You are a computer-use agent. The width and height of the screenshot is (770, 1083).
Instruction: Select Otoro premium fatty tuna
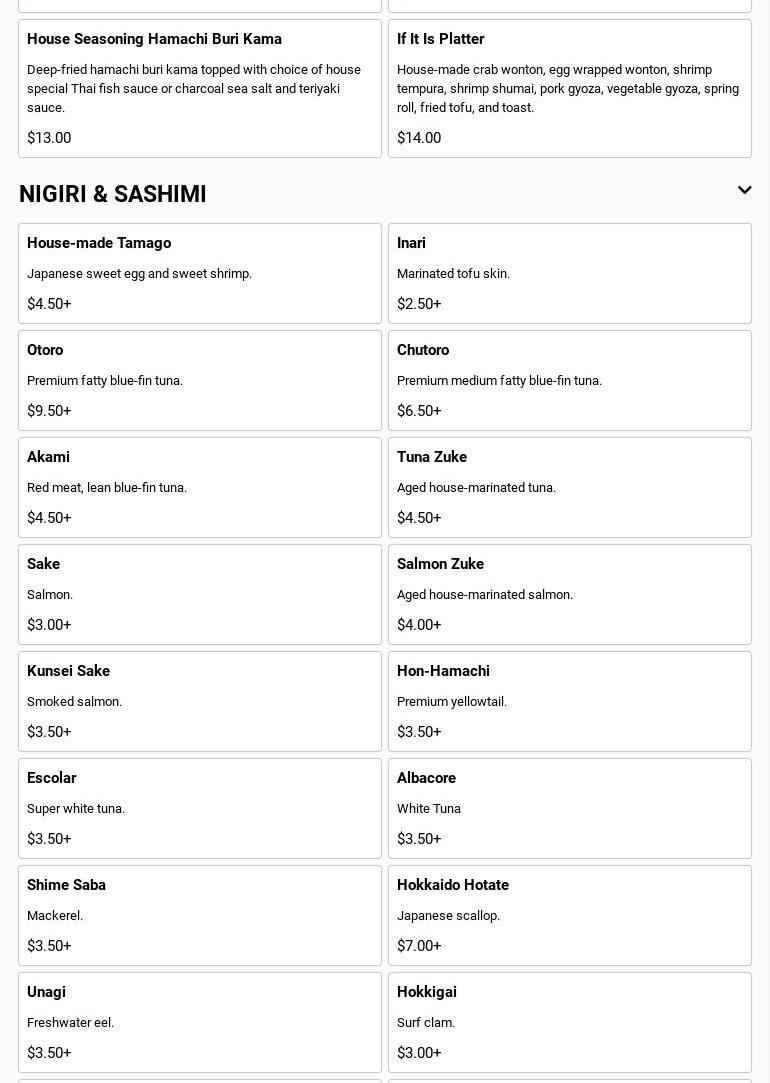(199, 380)
